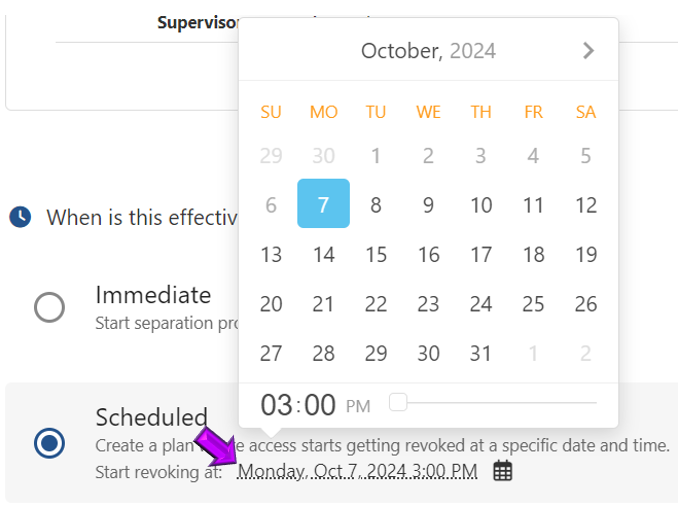Go to next month with right chevron
Screen dimensions: 684x505
coord(588,51)
